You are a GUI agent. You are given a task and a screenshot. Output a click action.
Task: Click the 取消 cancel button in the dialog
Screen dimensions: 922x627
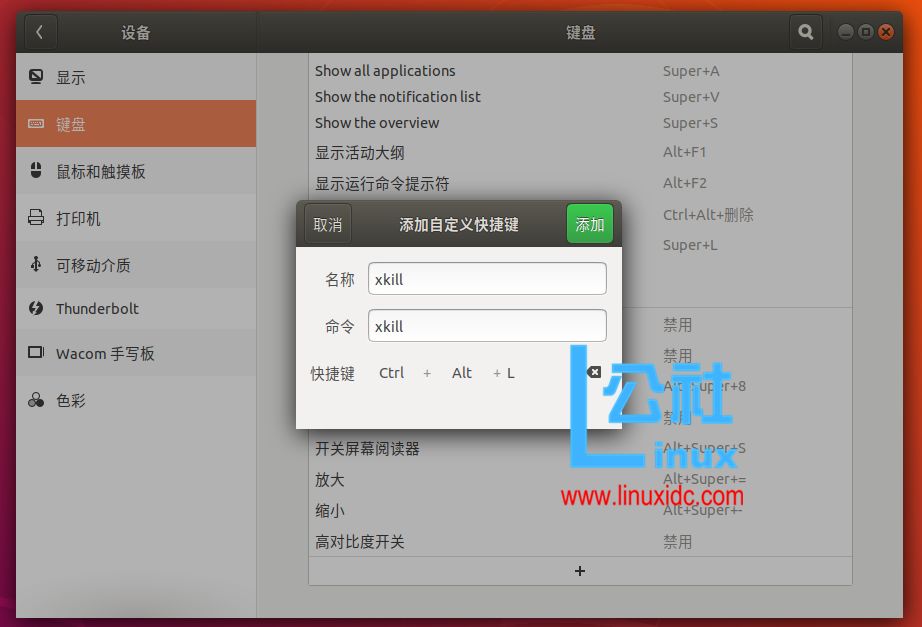coord(327,224)
